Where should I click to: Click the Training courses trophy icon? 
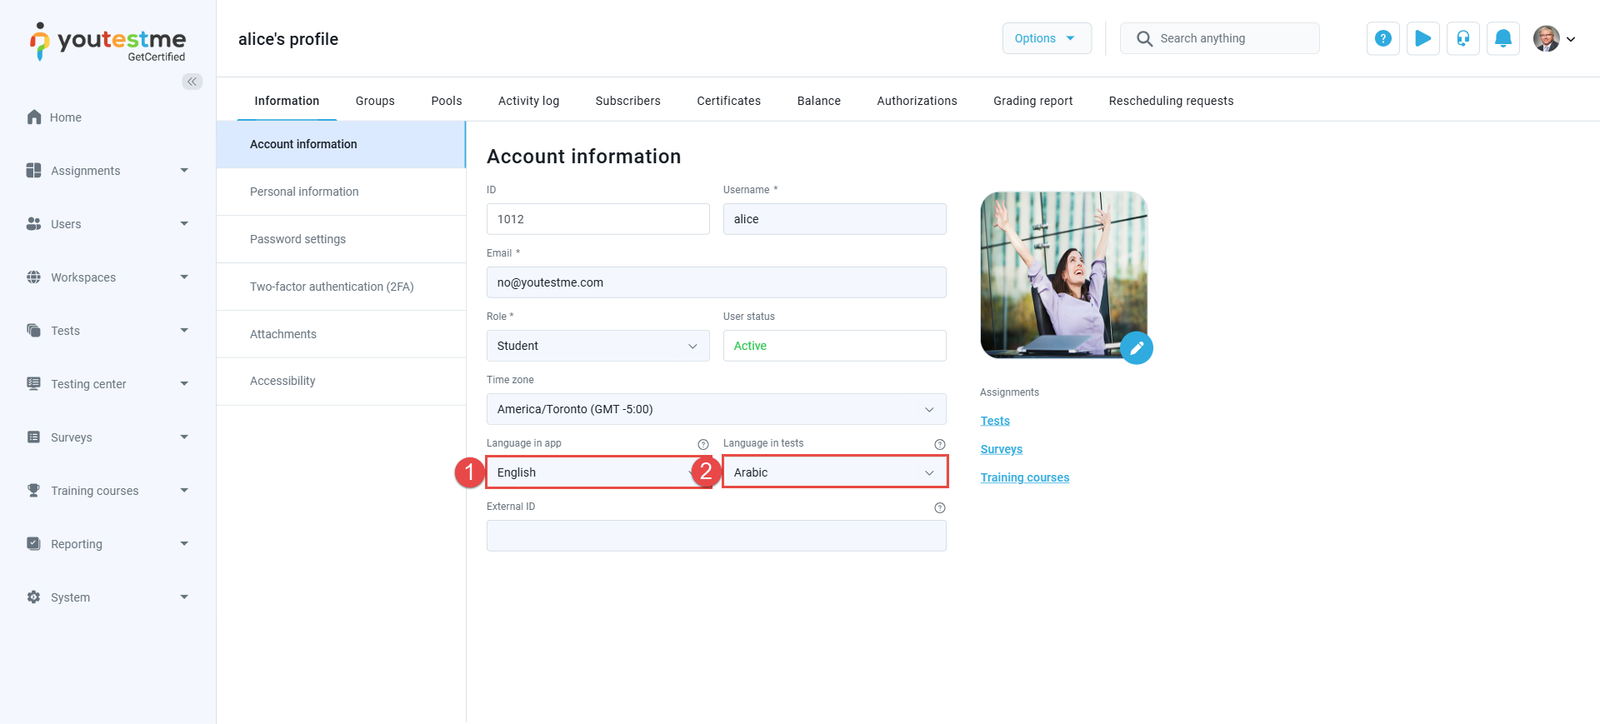pos(34,490)
